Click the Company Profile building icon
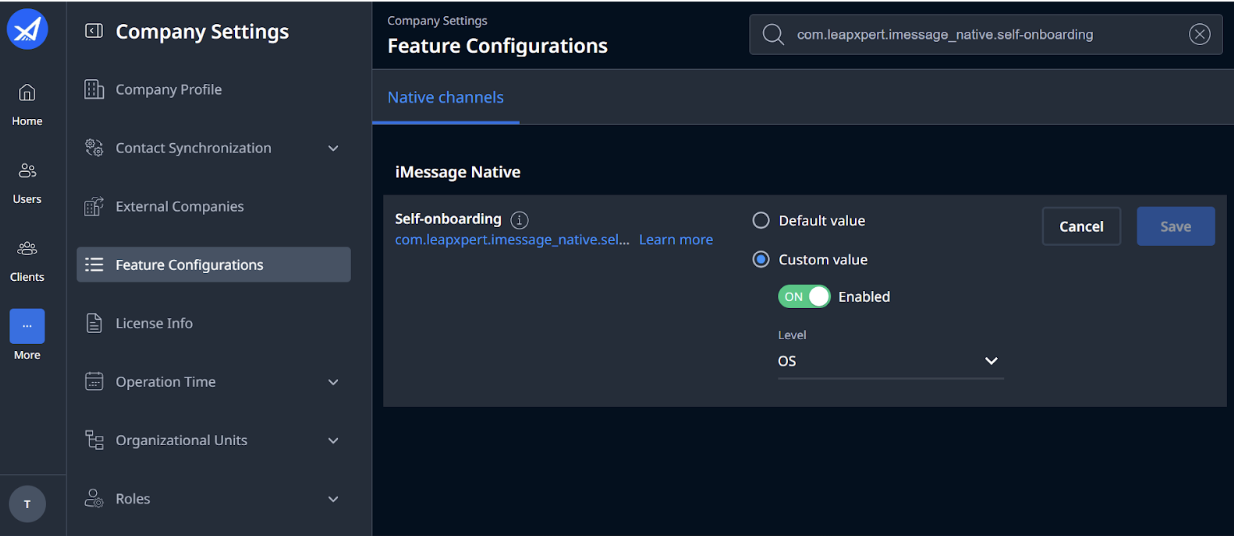The image size is (1234, 536). point(94,90)
